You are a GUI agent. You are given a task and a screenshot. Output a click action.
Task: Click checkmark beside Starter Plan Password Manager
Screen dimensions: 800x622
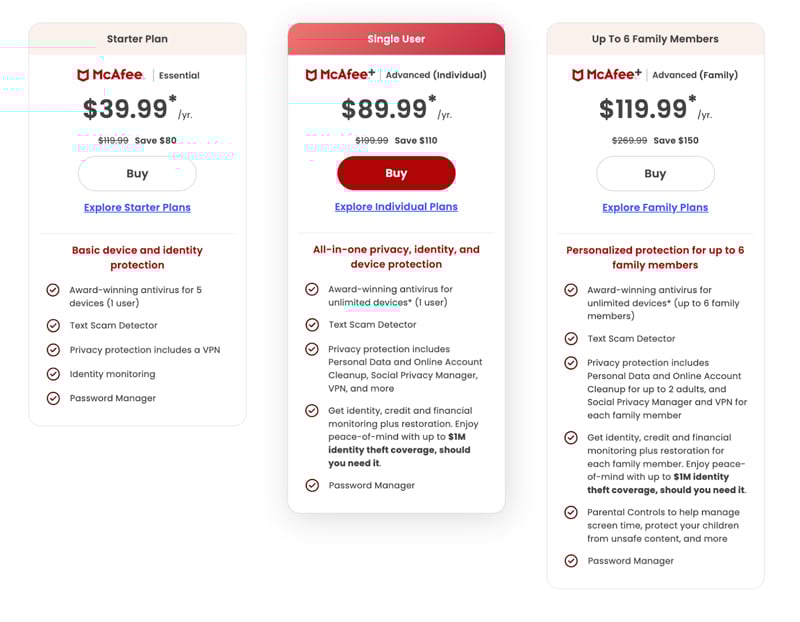[x=53, y=398]
